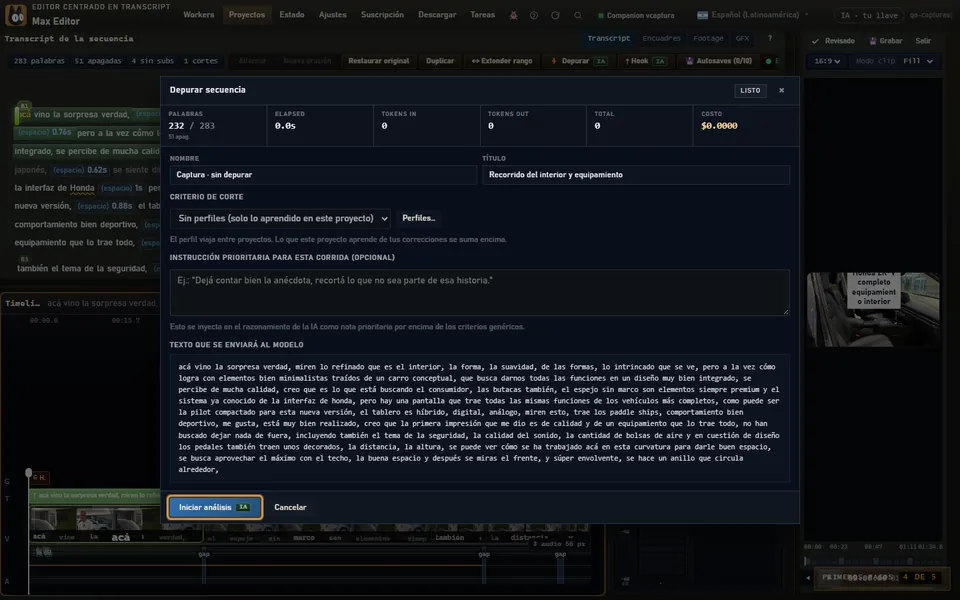Open the help circle icon in top bar

(534, 15)
